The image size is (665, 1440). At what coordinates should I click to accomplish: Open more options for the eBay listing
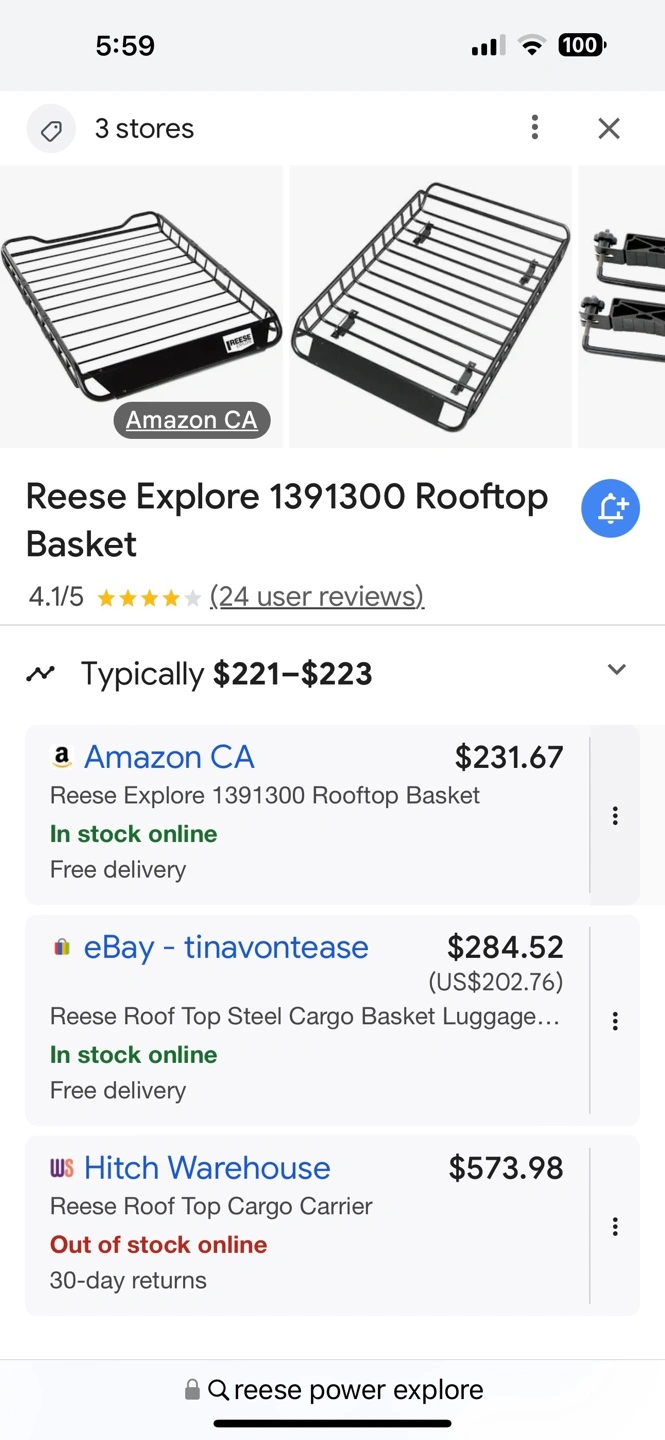[x=615, y=1021]
